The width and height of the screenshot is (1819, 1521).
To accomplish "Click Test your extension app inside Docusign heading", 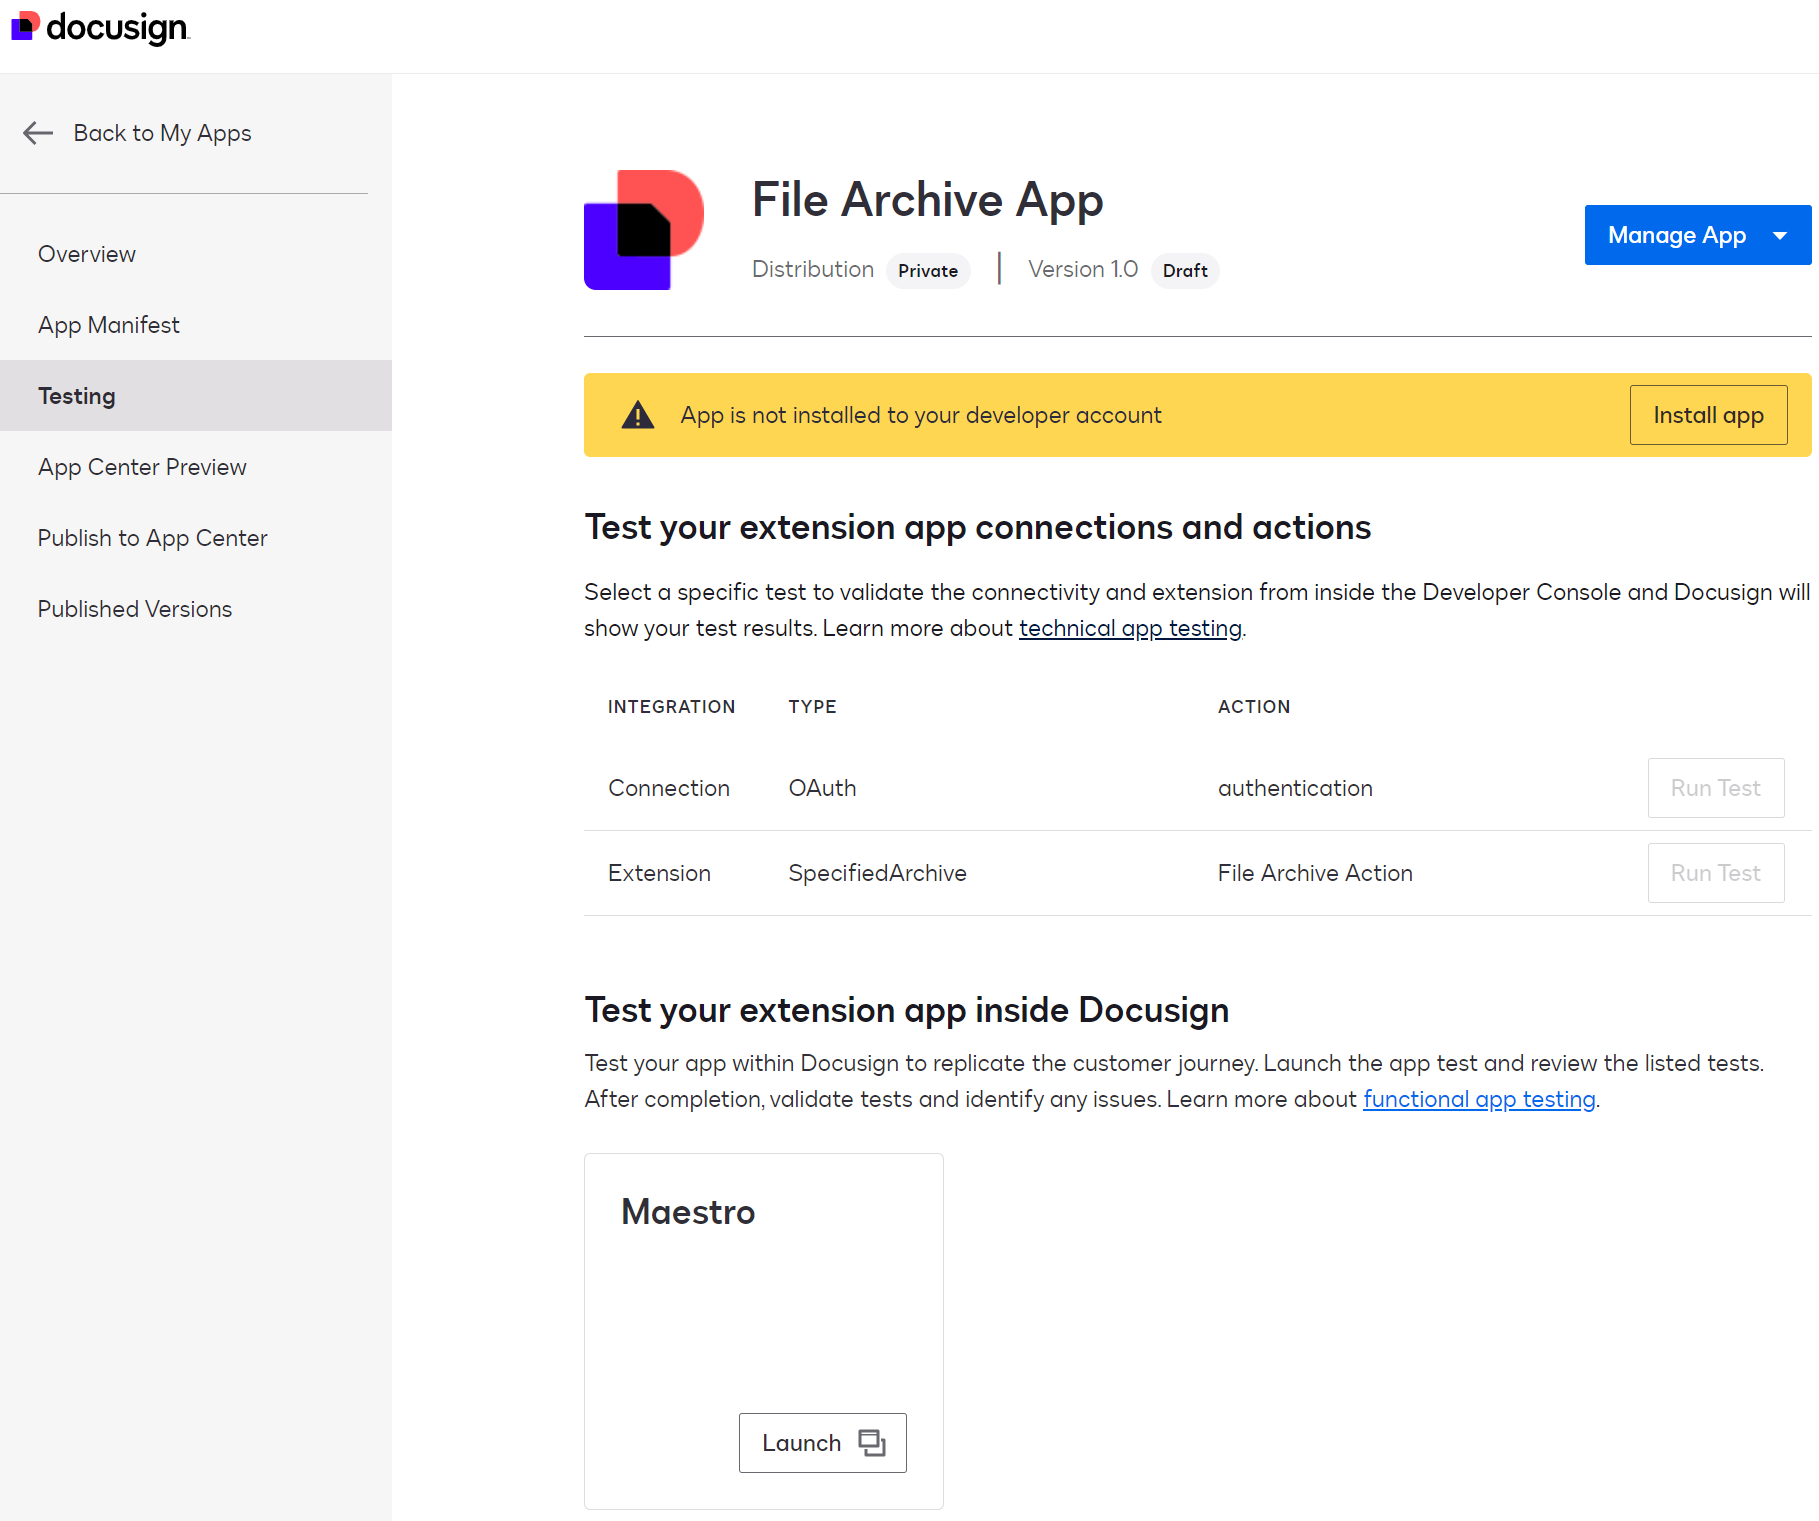I will coord(907,1010).
